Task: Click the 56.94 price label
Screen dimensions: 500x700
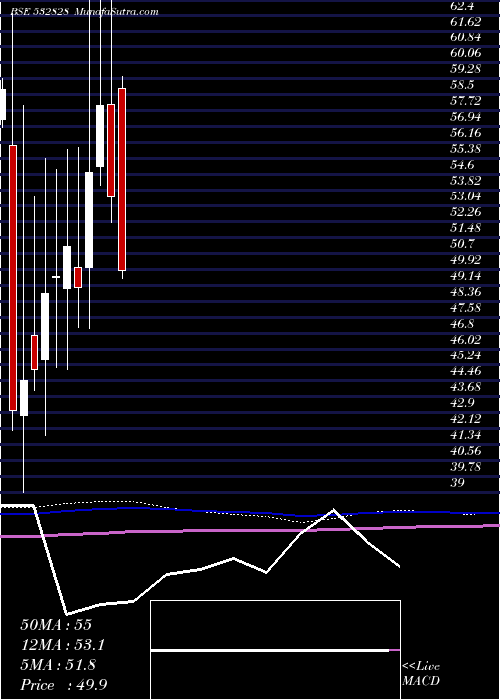Action: pos(465,117)
